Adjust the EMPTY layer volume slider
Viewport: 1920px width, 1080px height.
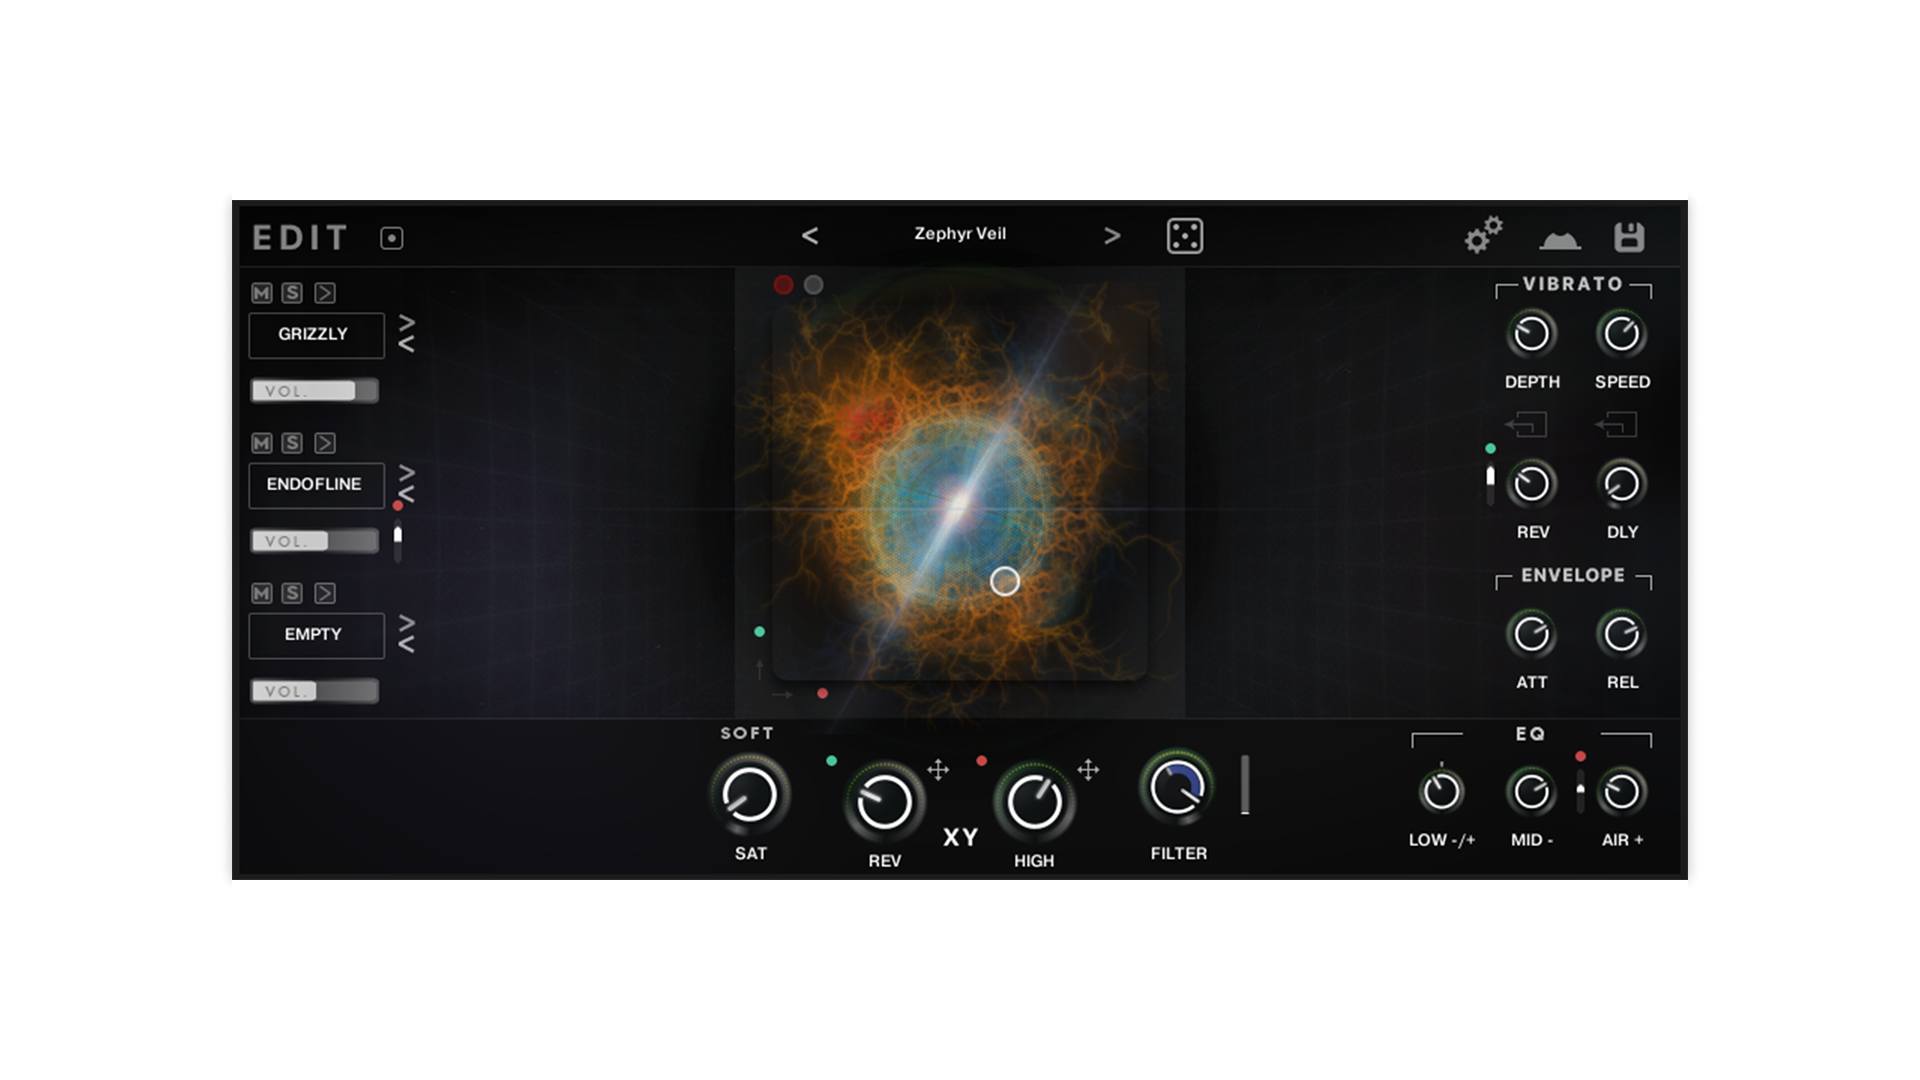[314, 691]
